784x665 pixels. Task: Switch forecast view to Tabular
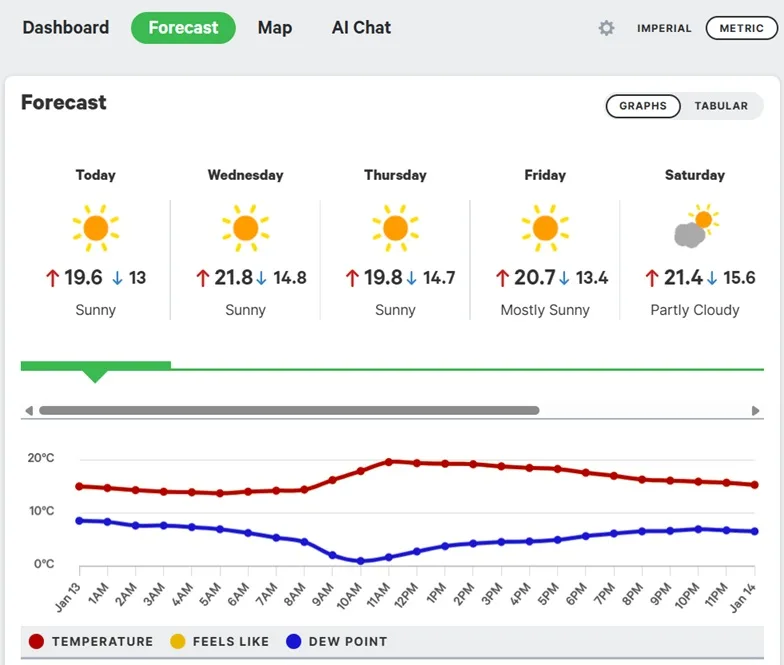[x=721, y=106]
